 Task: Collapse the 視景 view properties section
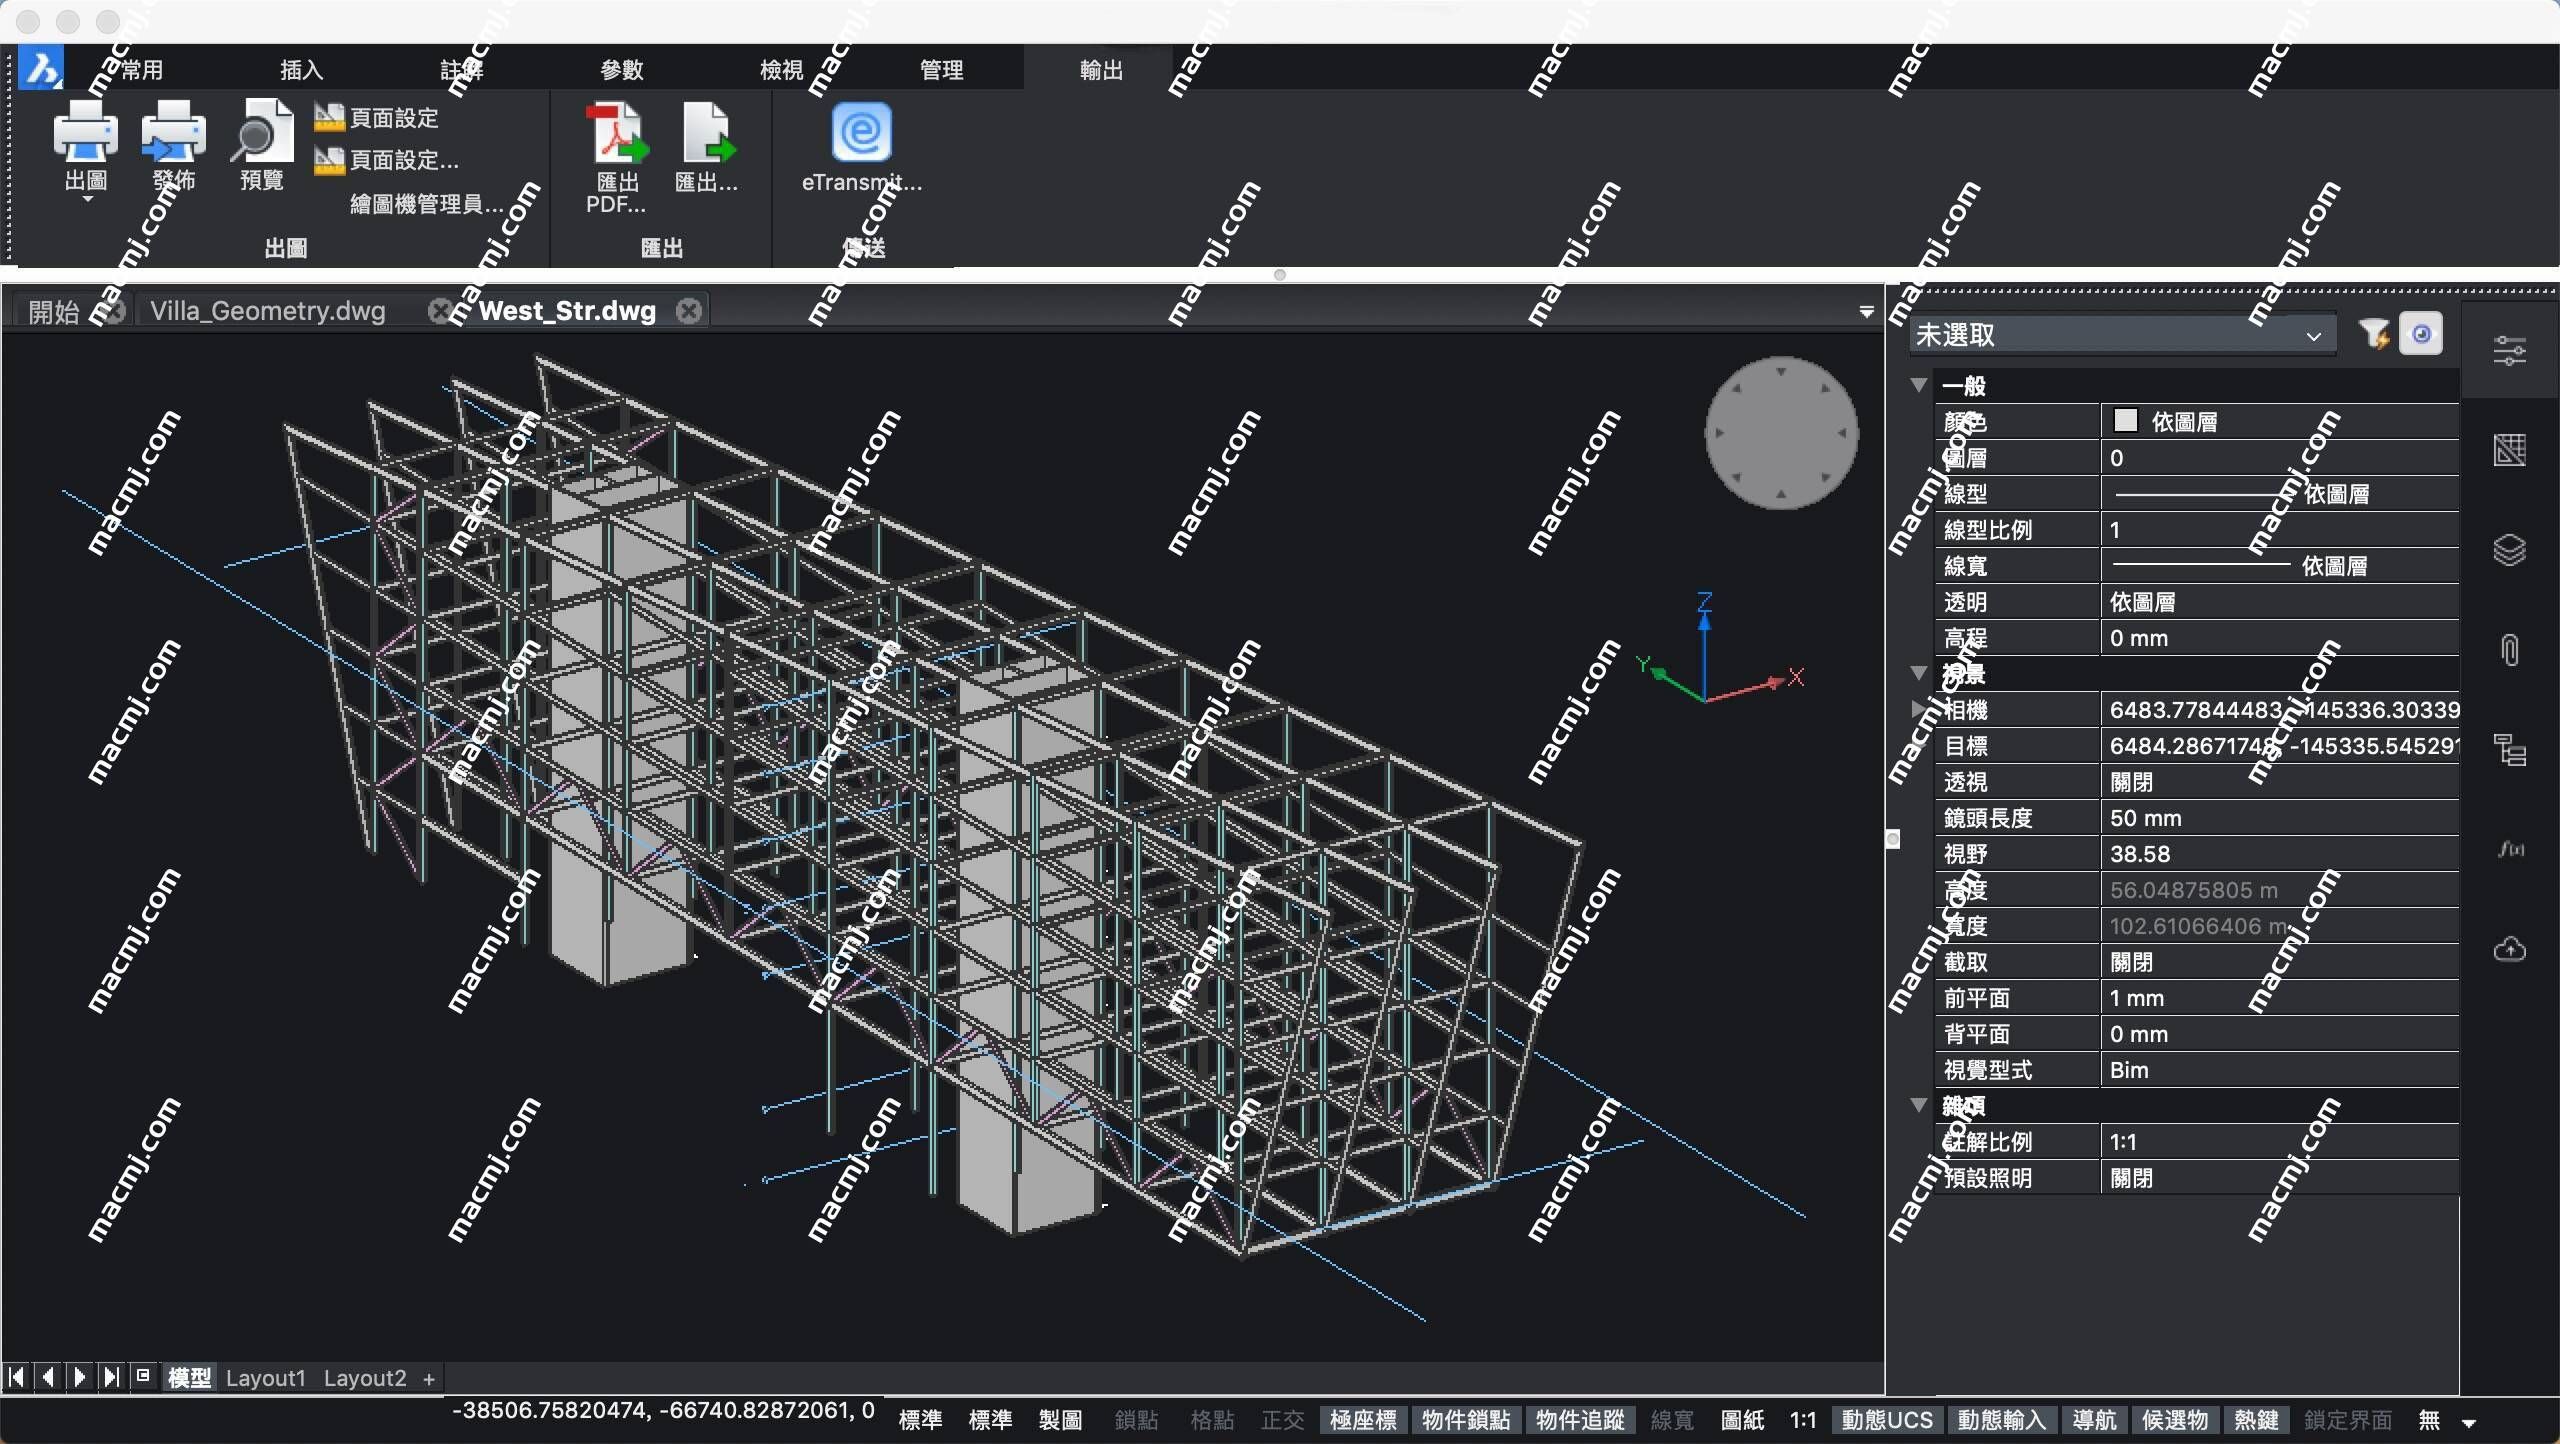click(x=1918, y=673)
